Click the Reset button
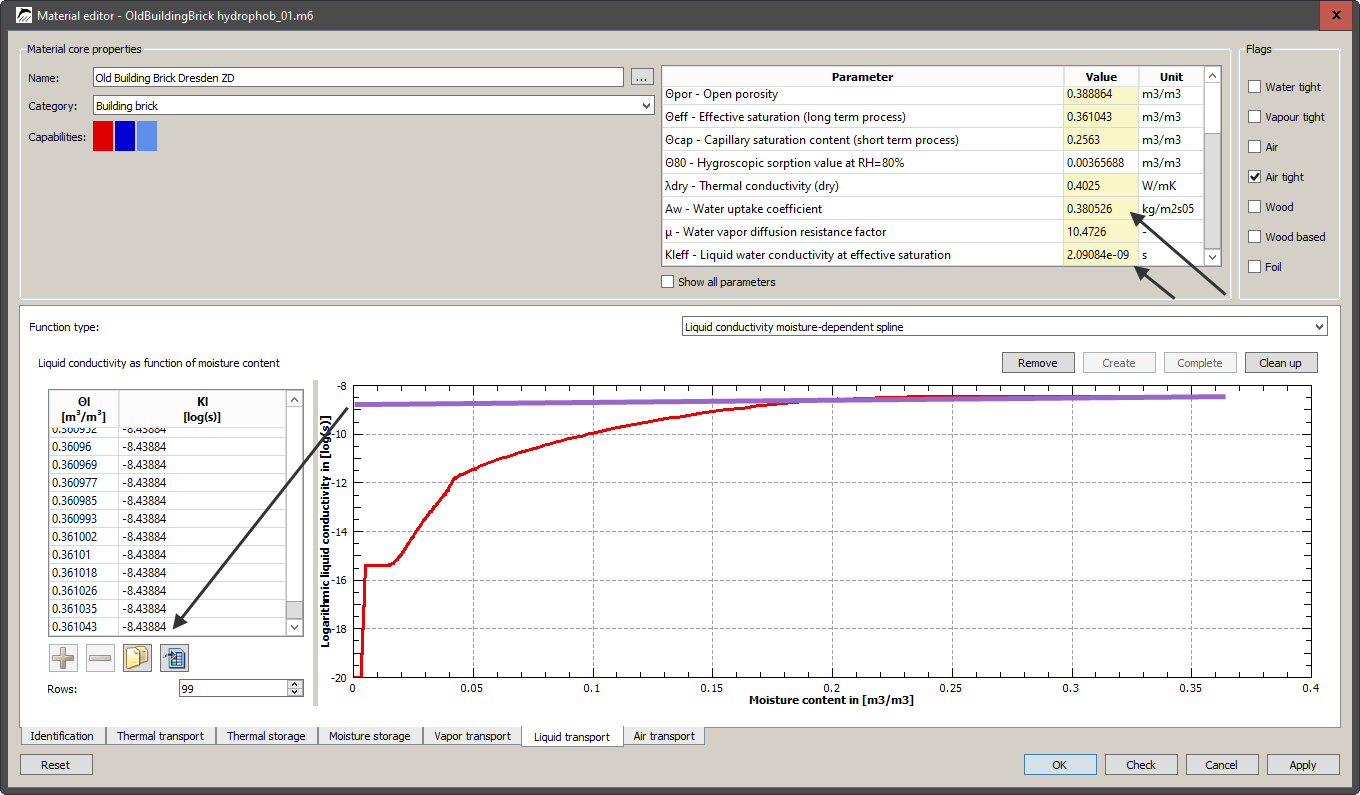The height and width of the screenshot is (795, 1360). pos(56,765)
